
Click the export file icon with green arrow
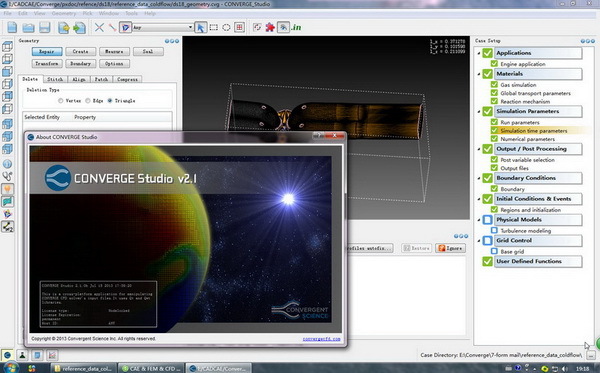point(79,28)
